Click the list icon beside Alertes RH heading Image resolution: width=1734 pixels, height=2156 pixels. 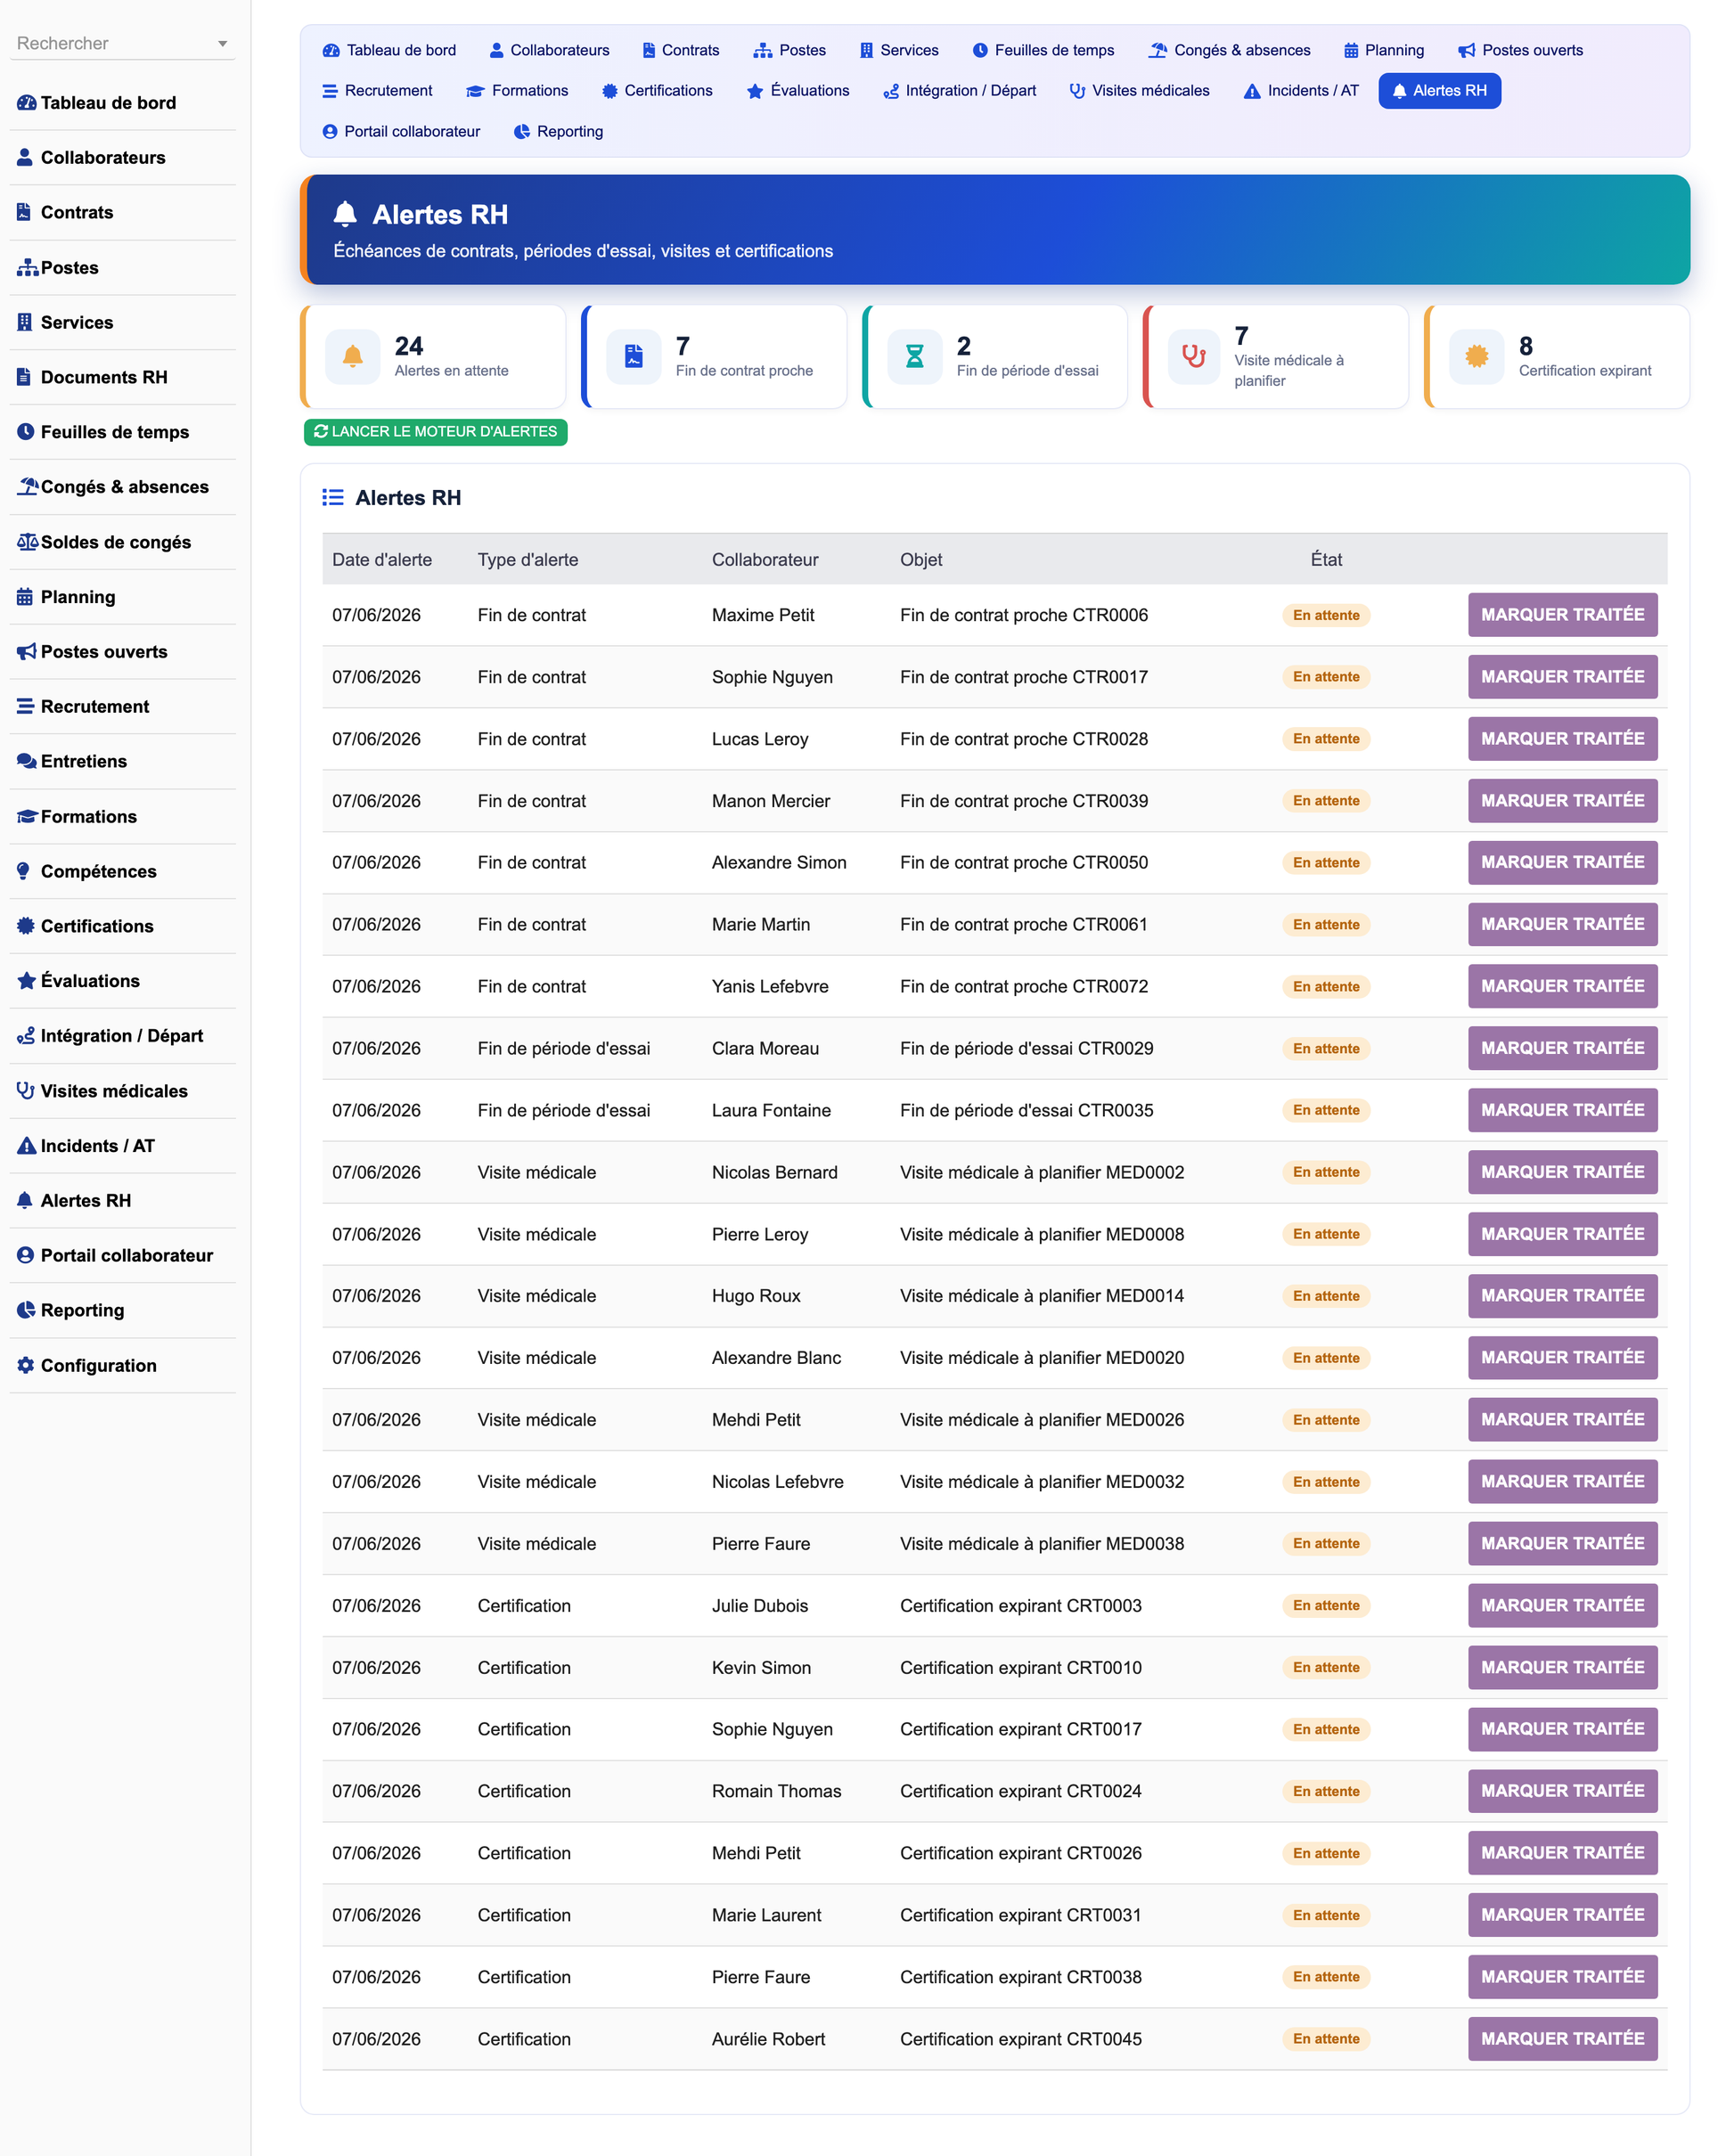click(333, 497)
